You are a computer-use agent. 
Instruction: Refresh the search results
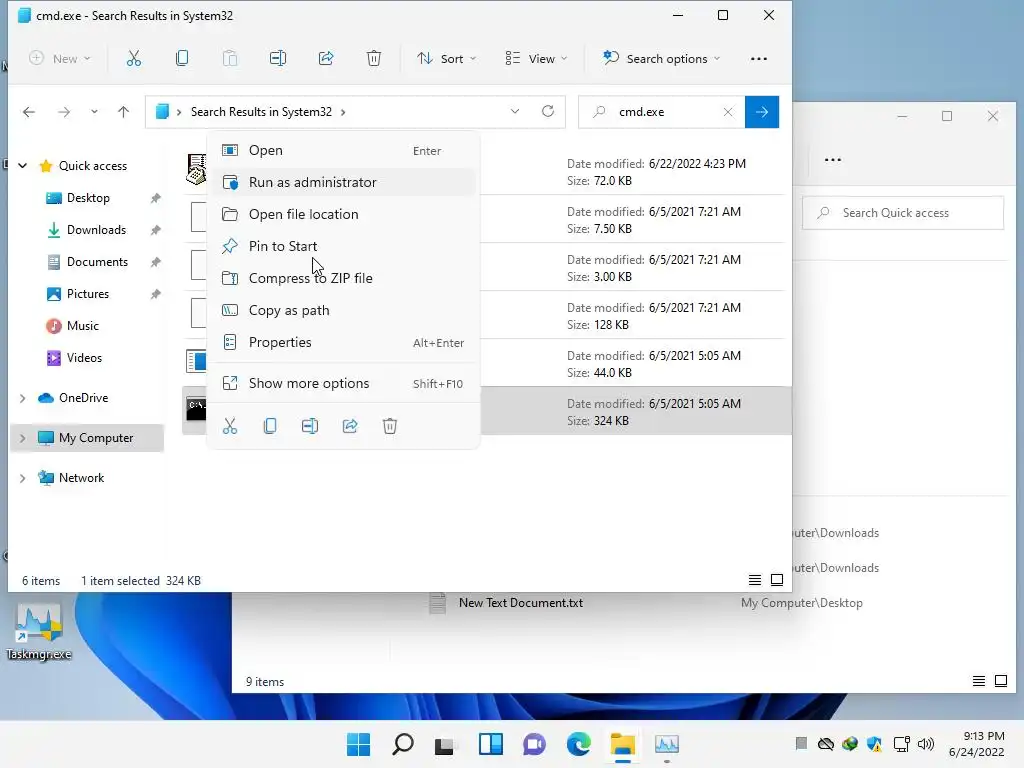pos(548,111)
